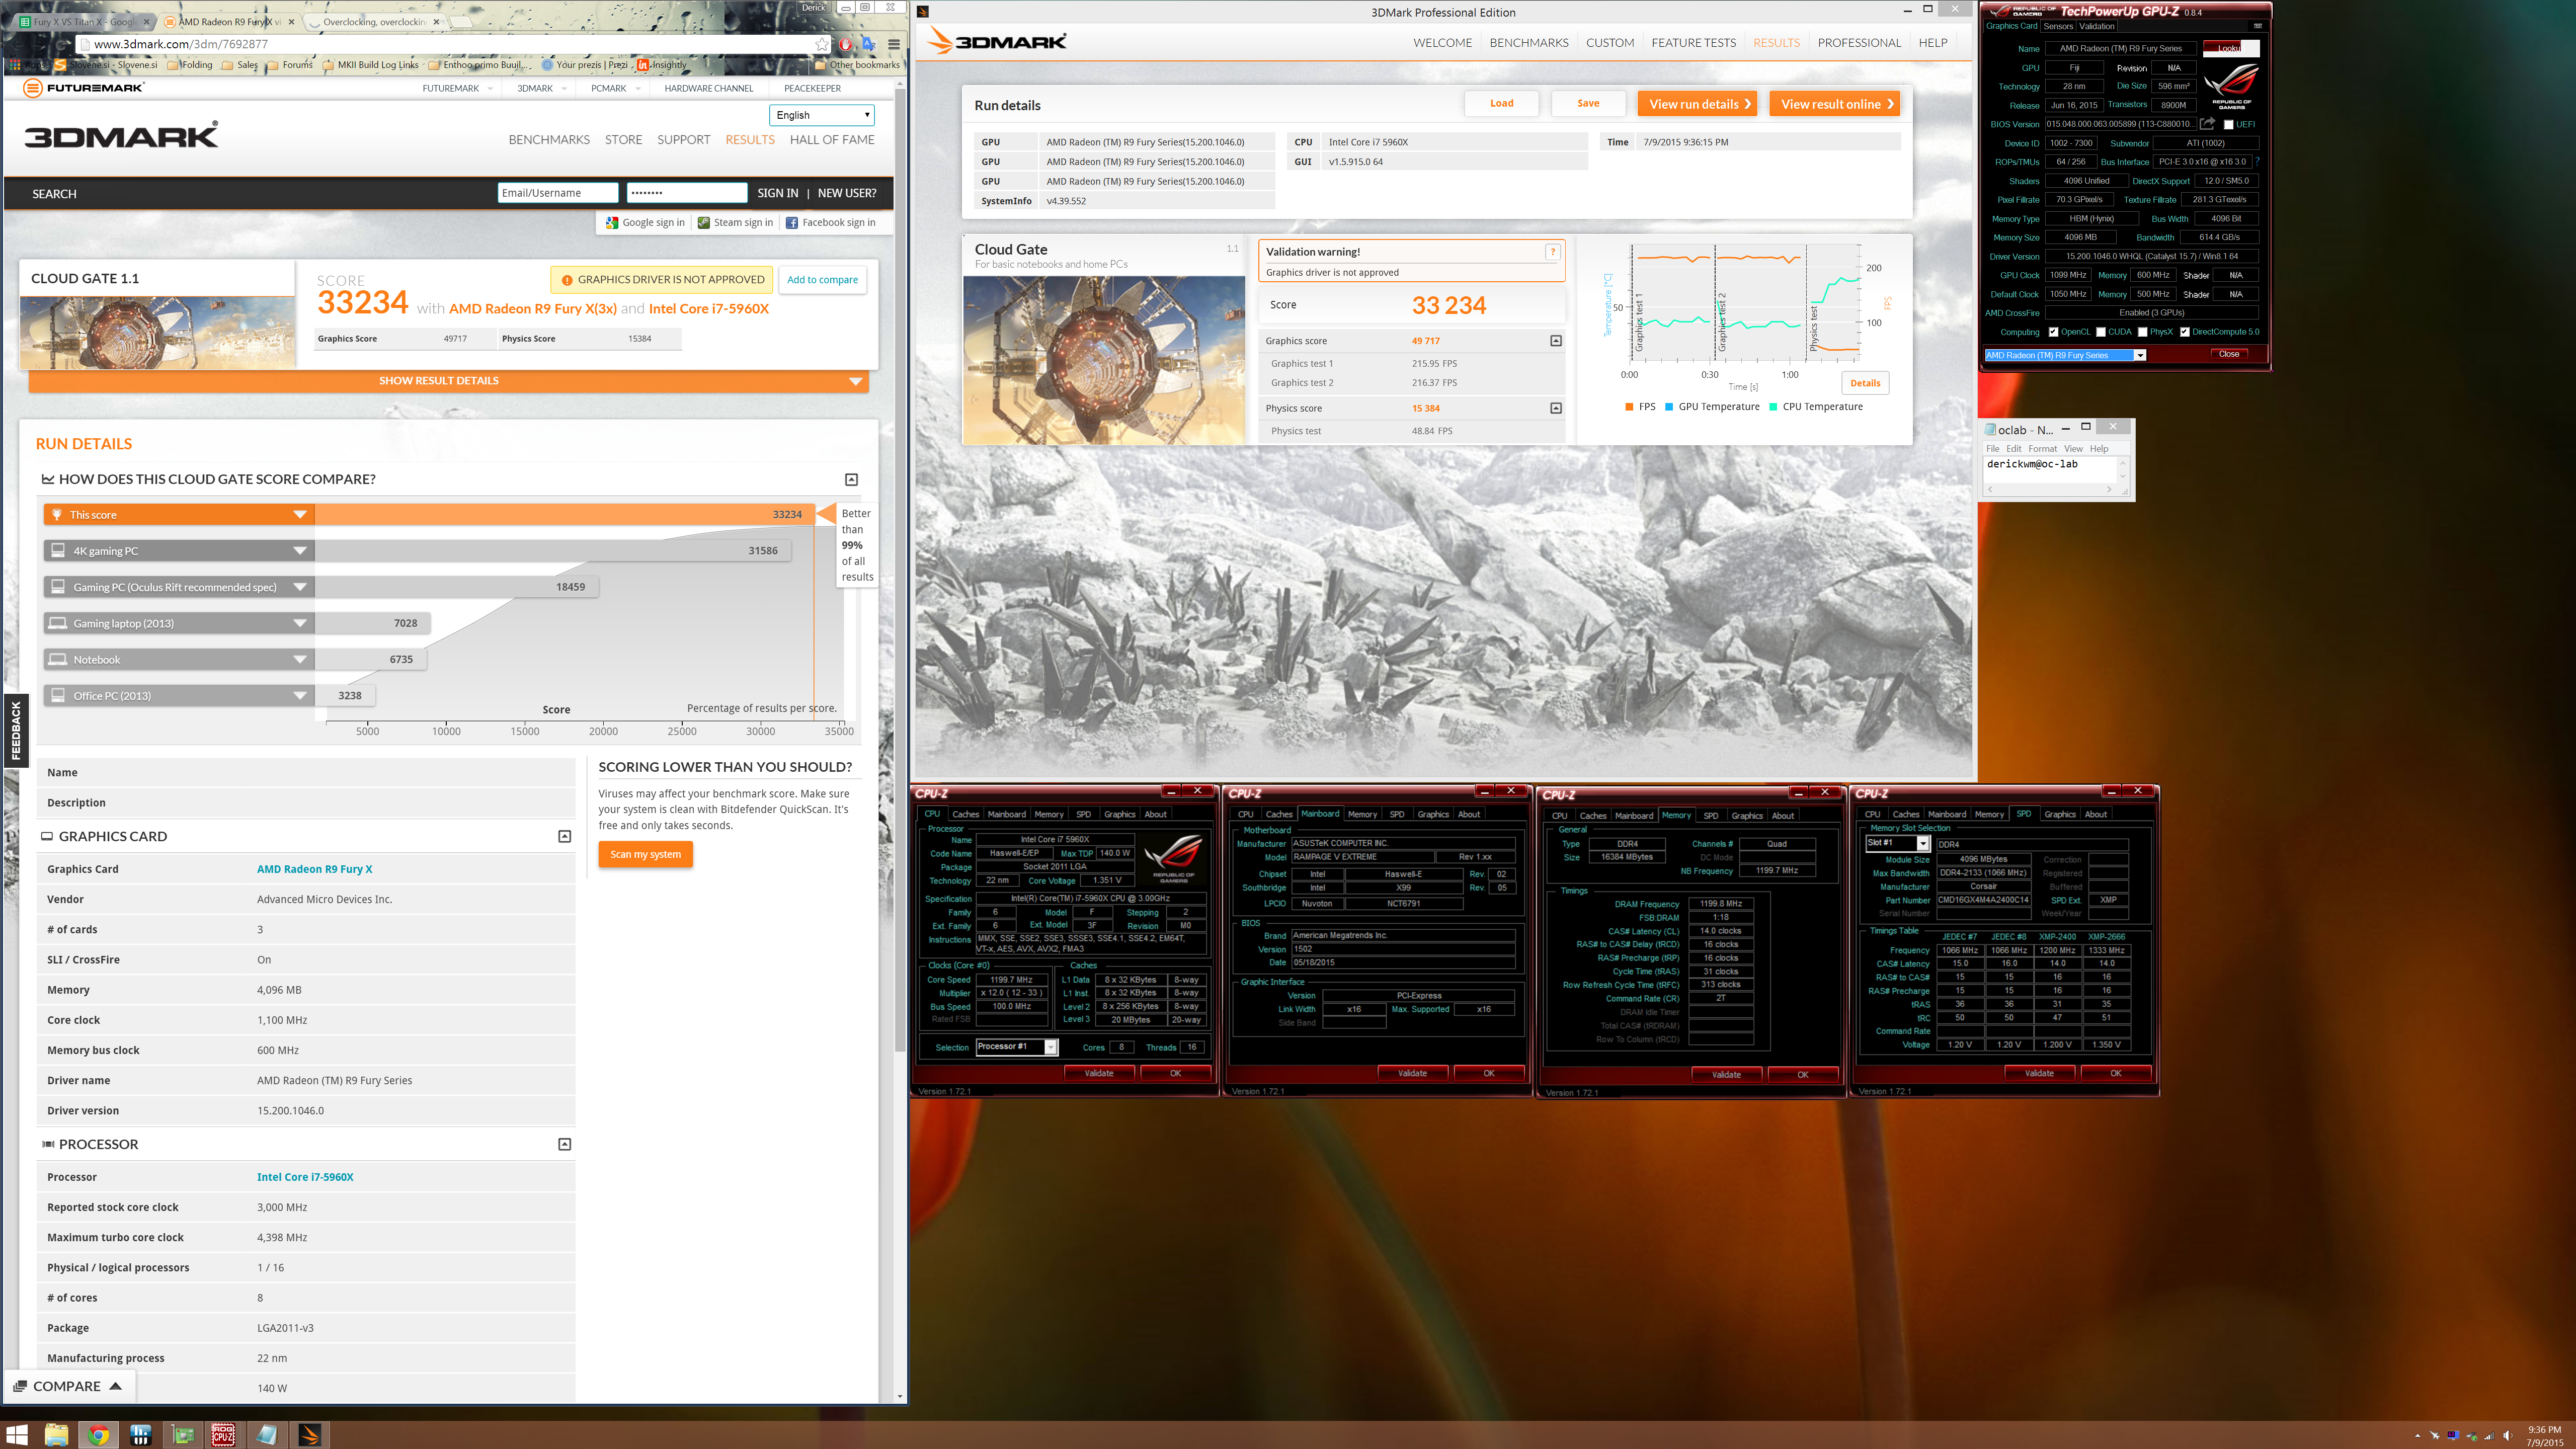Switch to Sensors tab in GPU-Z

pos(2058,27)
